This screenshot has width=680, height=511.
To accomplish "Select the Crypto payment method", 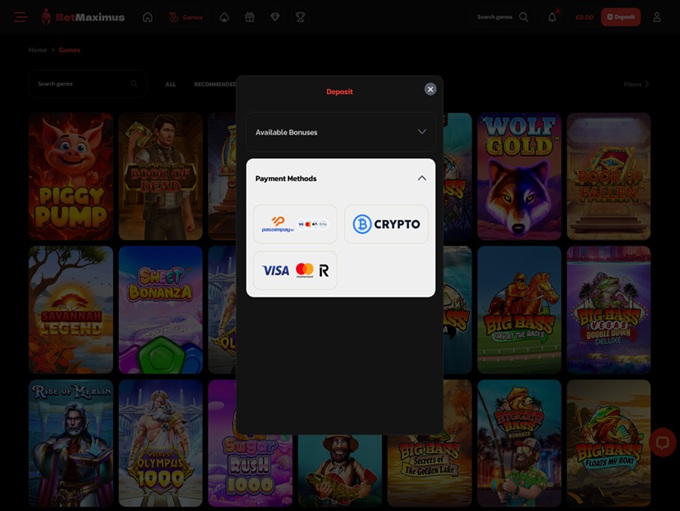I will tap(386, 224).
